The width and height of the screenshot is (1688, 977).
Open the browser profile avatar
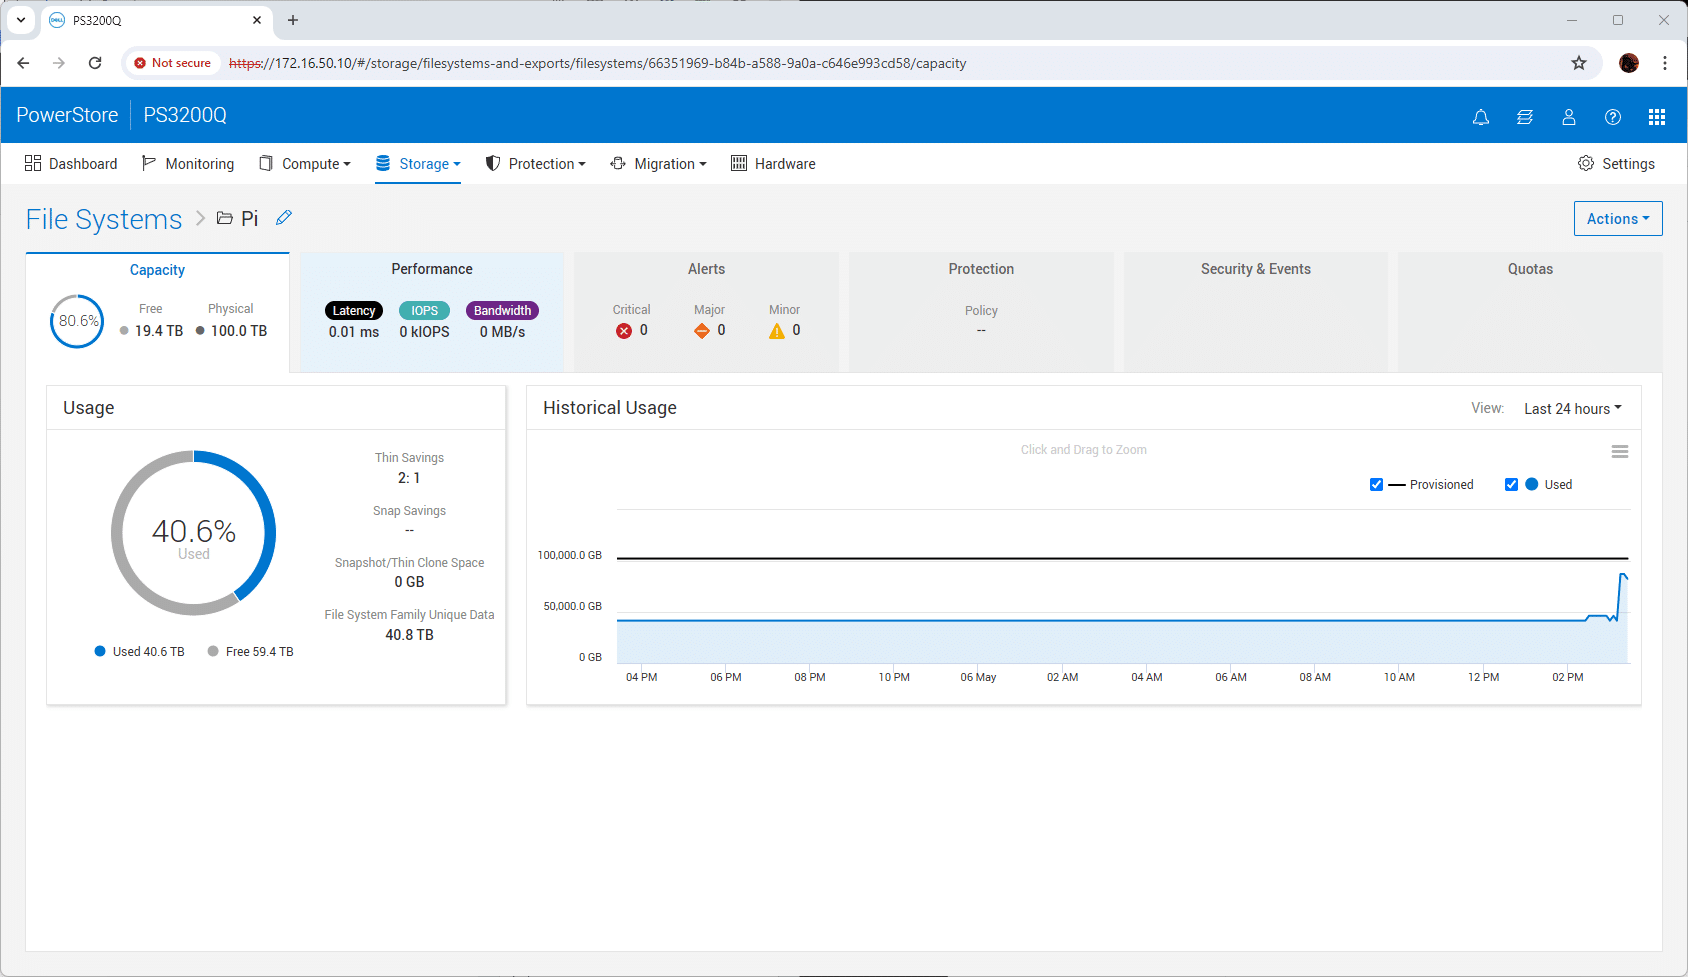click(1629, 63)
